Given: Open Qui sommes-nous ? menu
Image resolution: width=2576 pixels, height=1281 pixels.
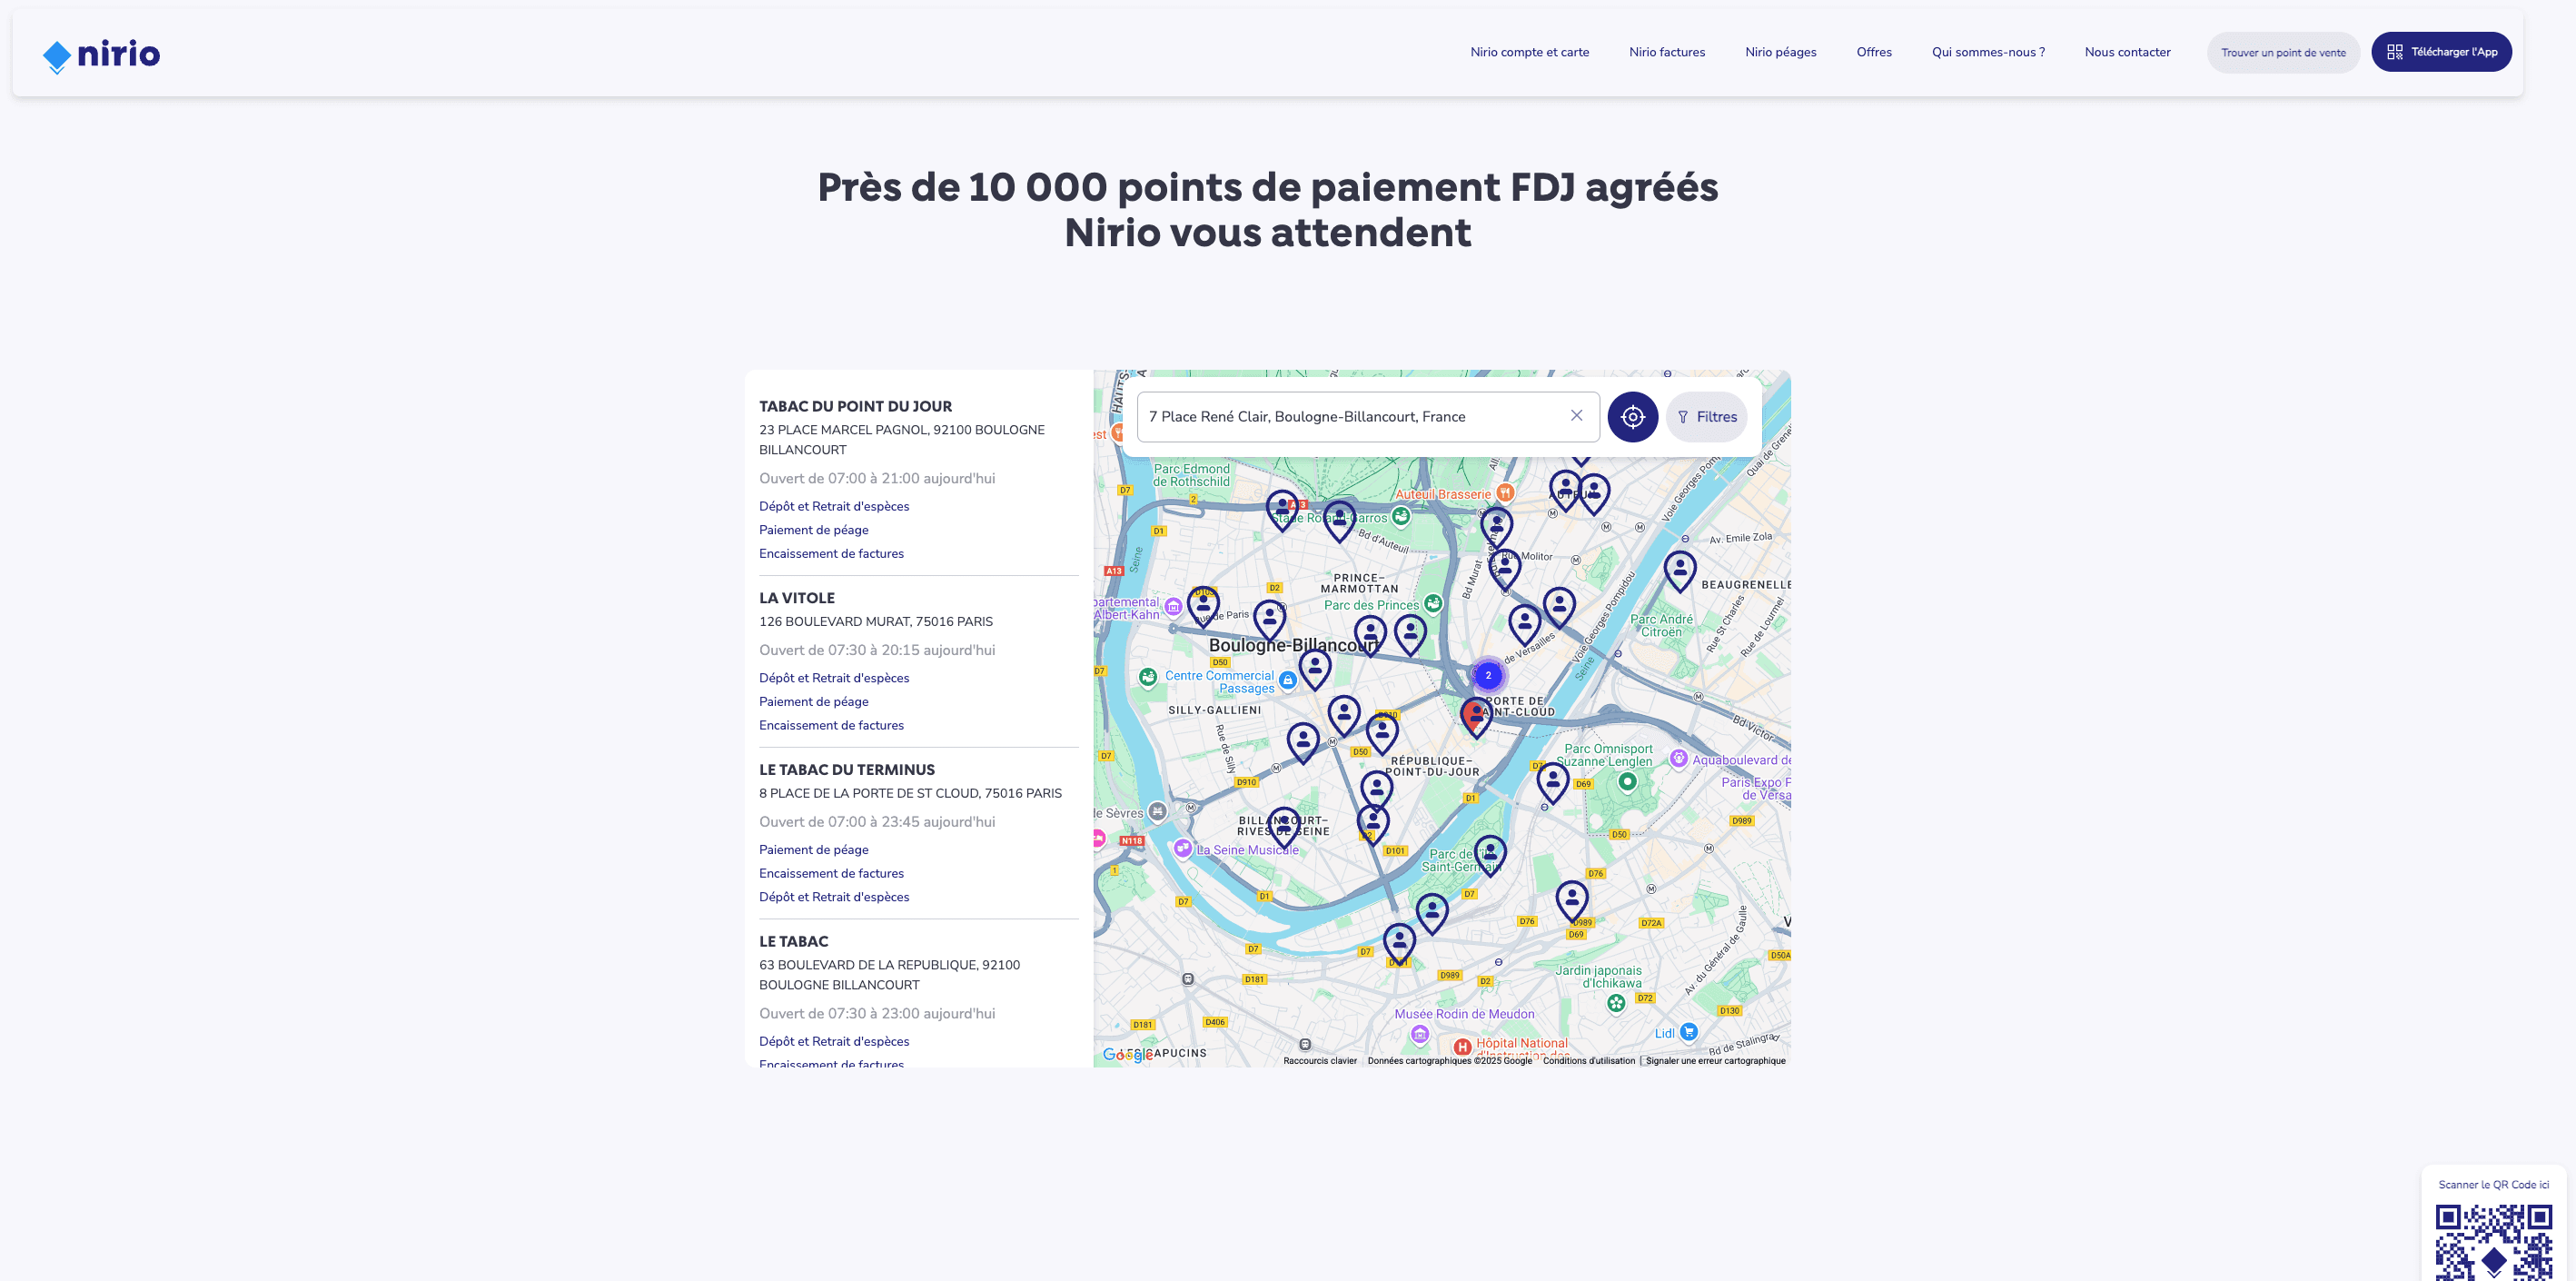Looking at the screenshot, I should click(1988, 52).
